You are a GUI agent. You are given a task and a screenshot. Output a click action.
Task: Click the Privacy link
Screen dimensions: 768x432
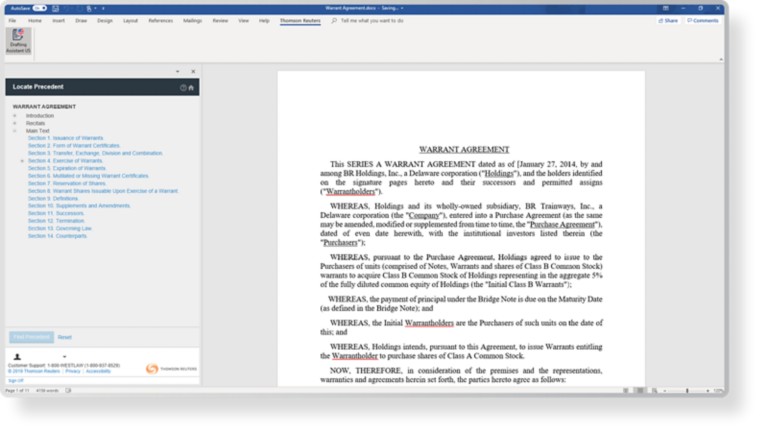click(x=72, y=371)
